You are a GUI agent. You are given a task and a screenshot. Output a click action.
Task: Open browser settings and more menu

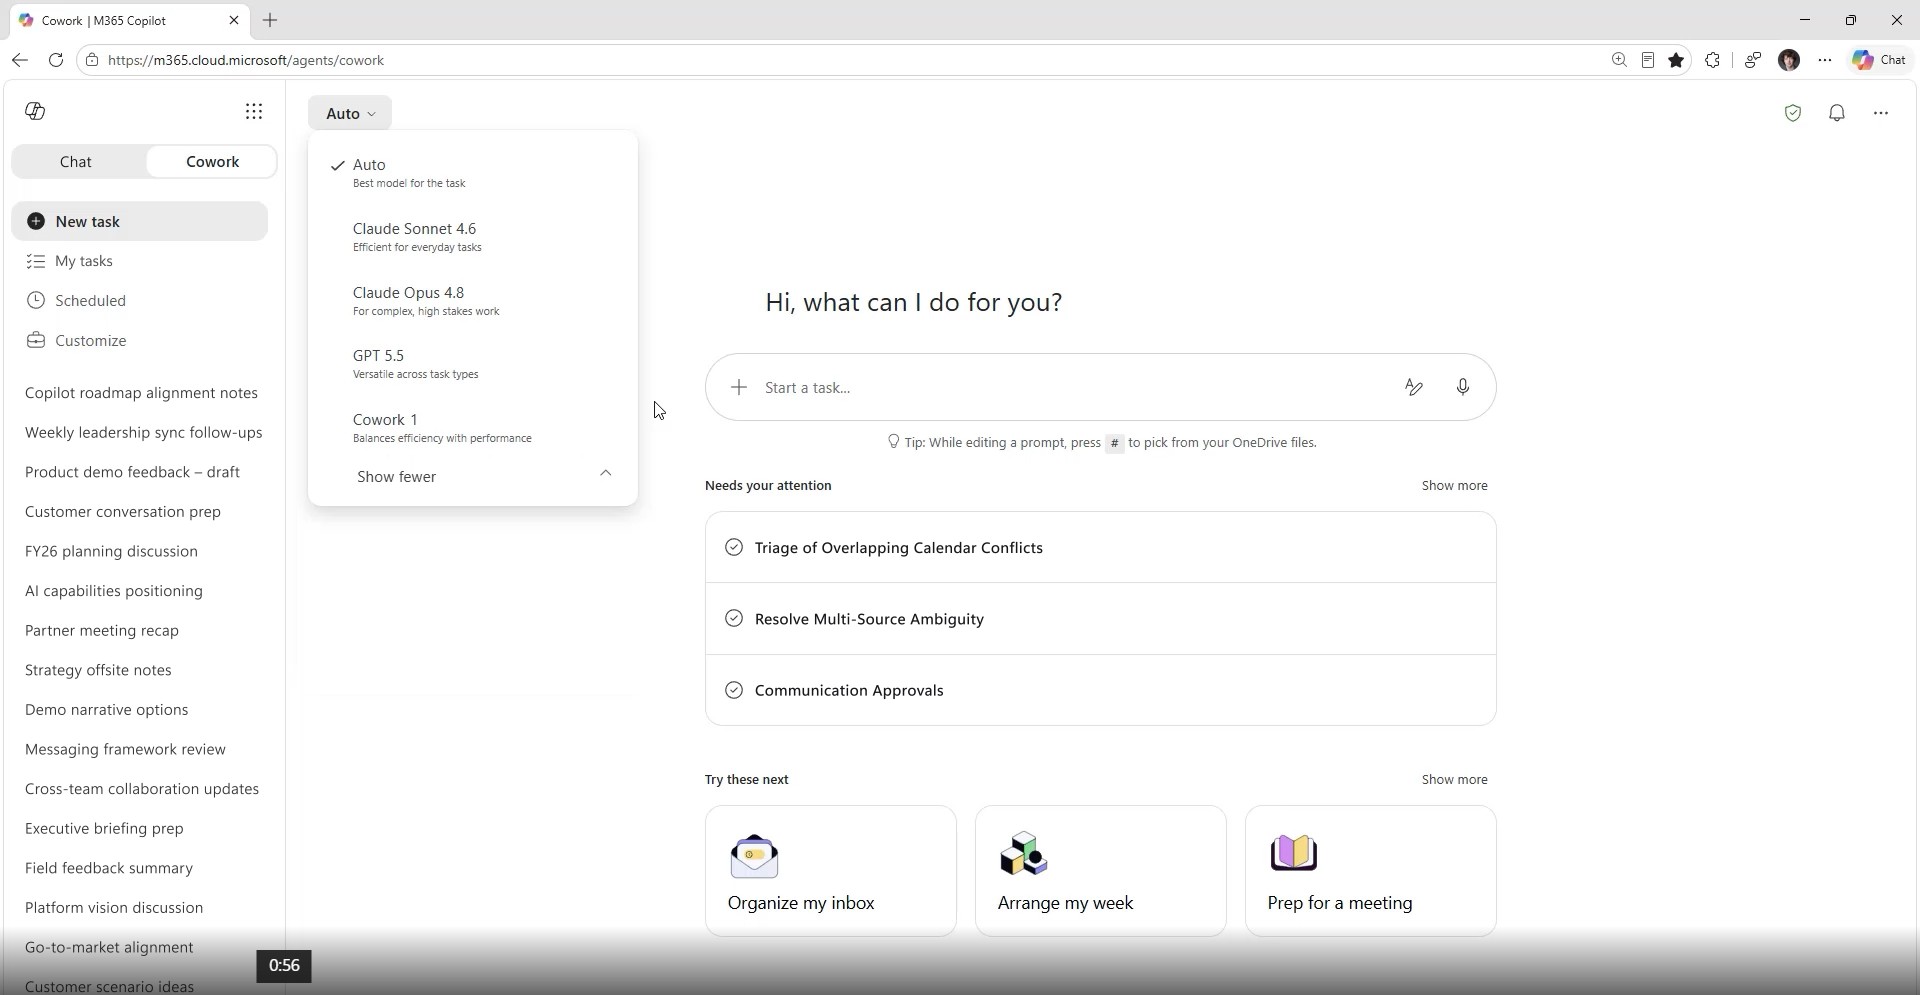1825,60
